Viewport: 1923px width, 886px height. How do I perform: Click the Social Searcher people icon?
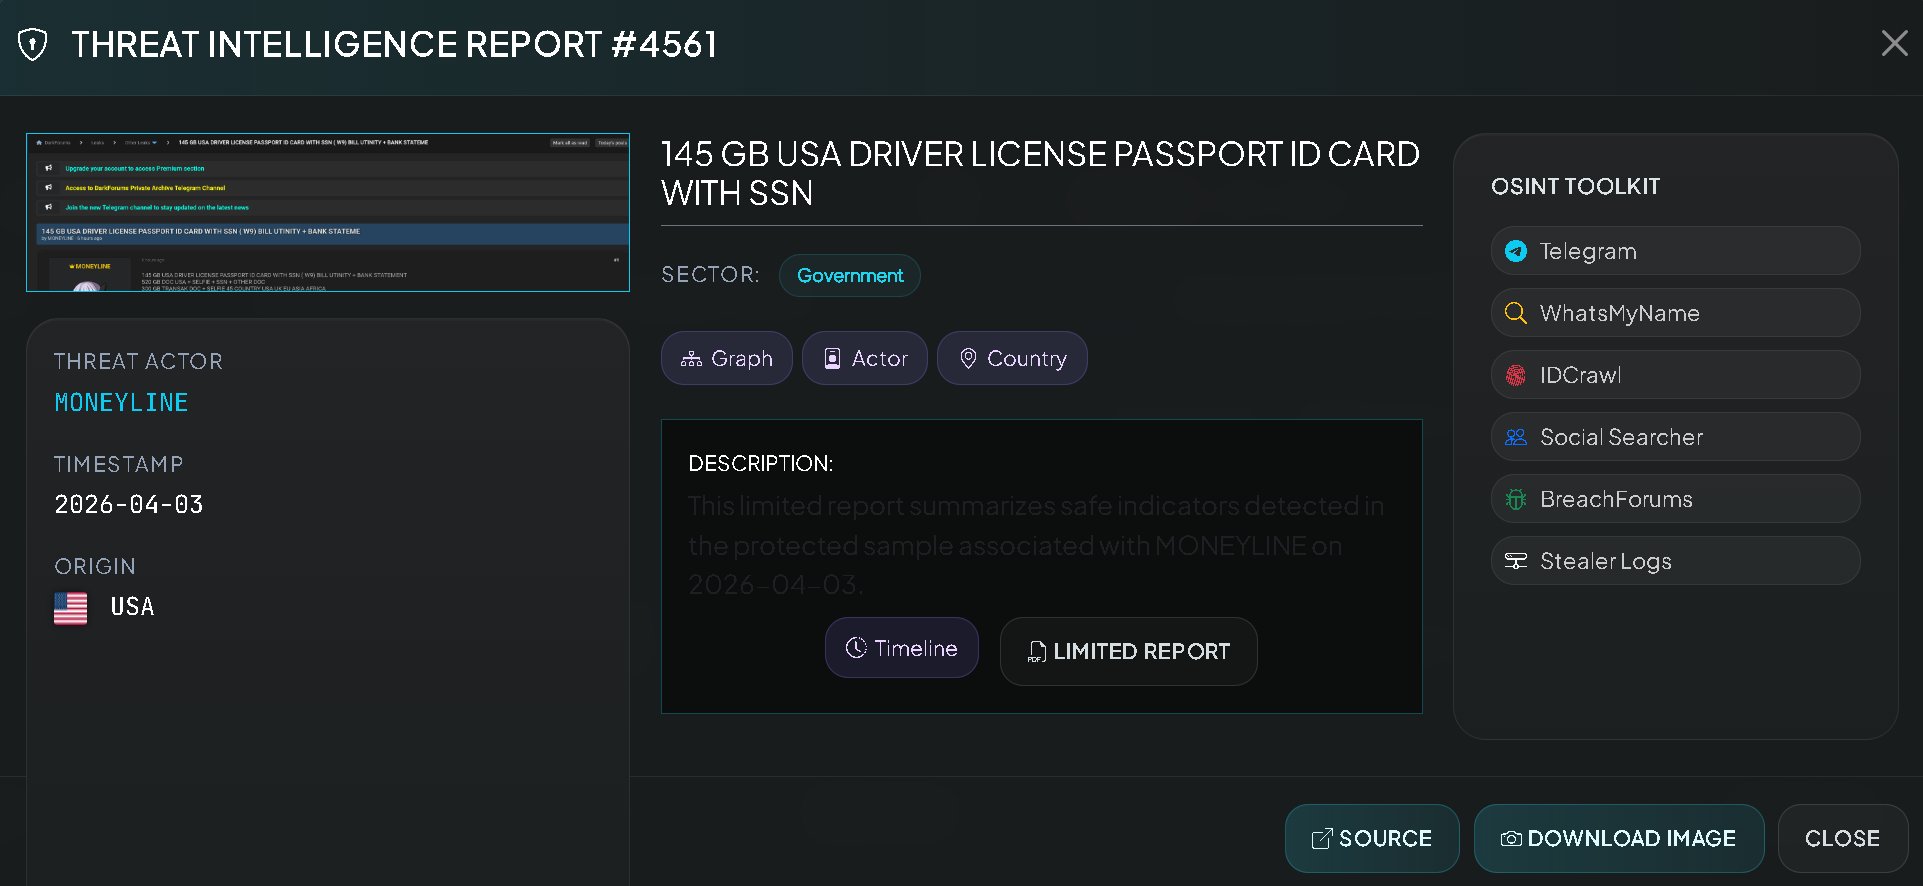[1516, 437]
